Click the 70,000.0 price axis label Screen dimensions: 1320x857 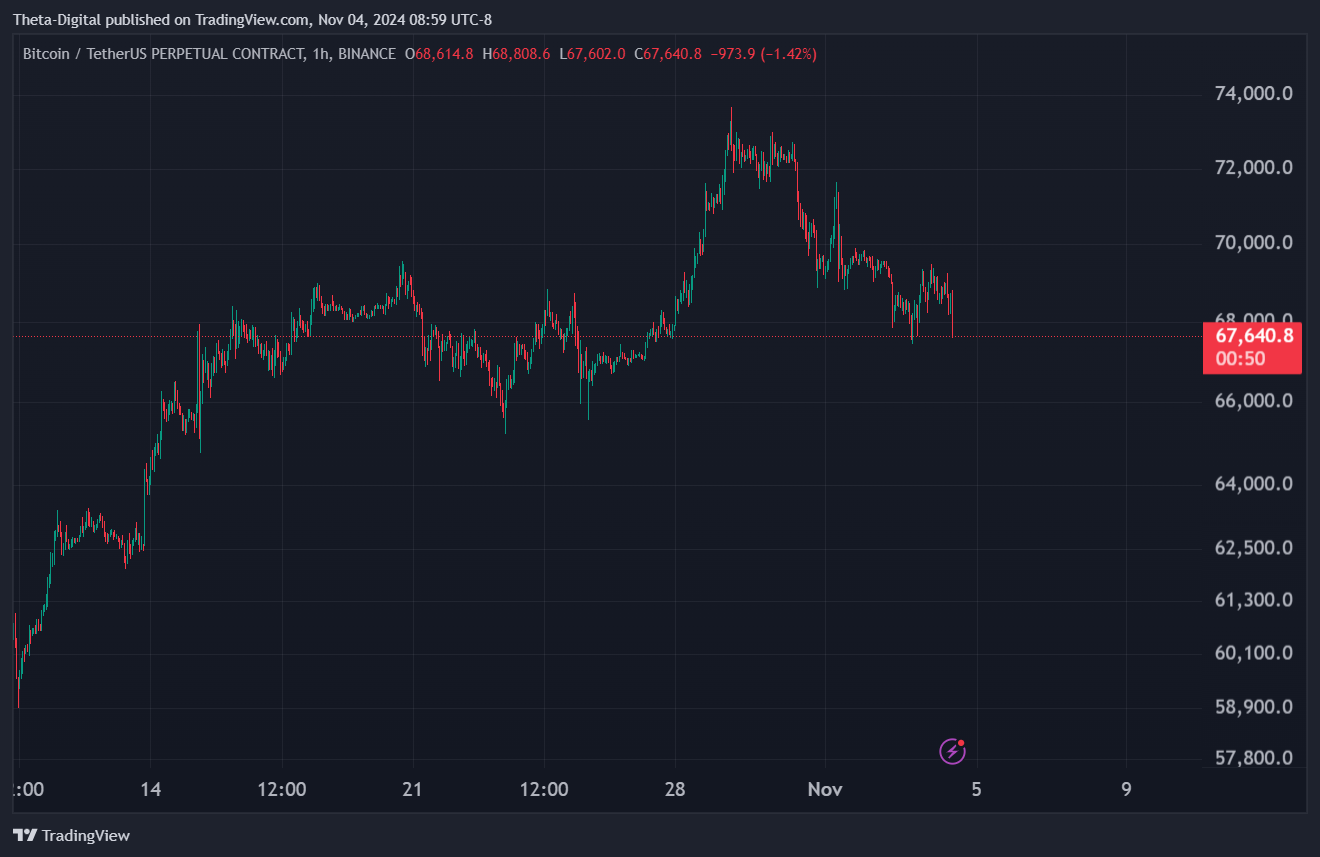[x=1254, y=242]
